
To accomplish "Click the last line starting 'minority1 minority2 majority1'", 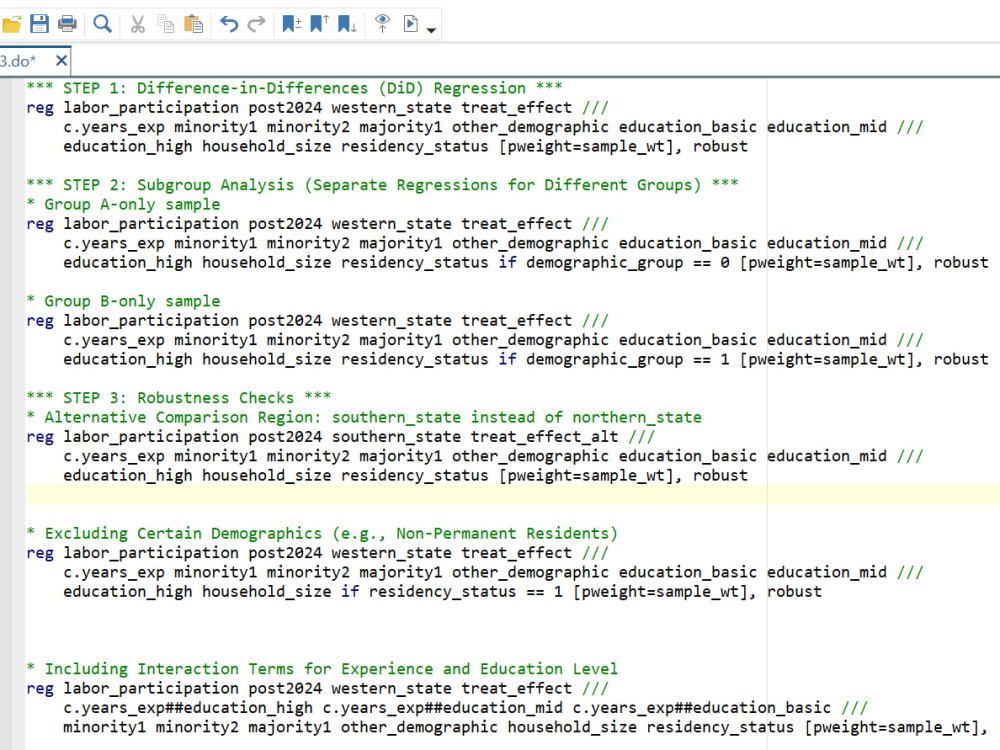I will pyautogui.click(x=526, y=727).
